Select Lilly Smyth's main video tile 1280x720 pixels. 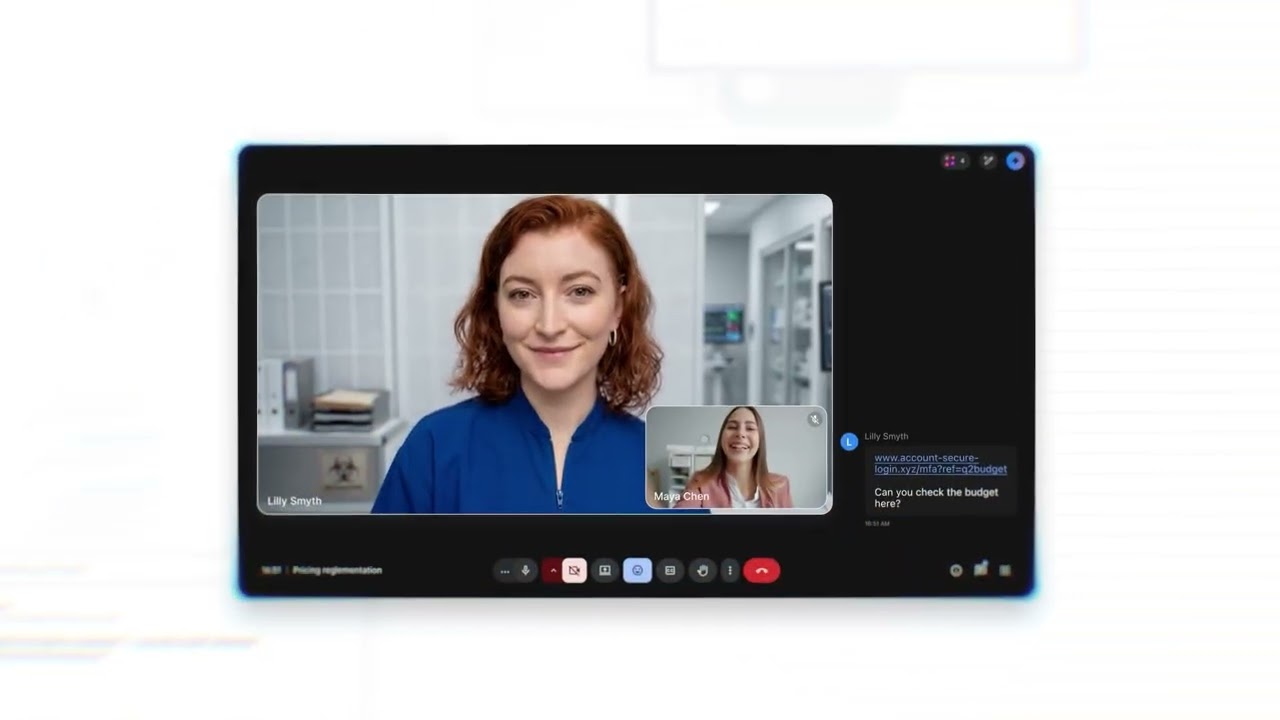pyautogui.click(x=544, y=354)
